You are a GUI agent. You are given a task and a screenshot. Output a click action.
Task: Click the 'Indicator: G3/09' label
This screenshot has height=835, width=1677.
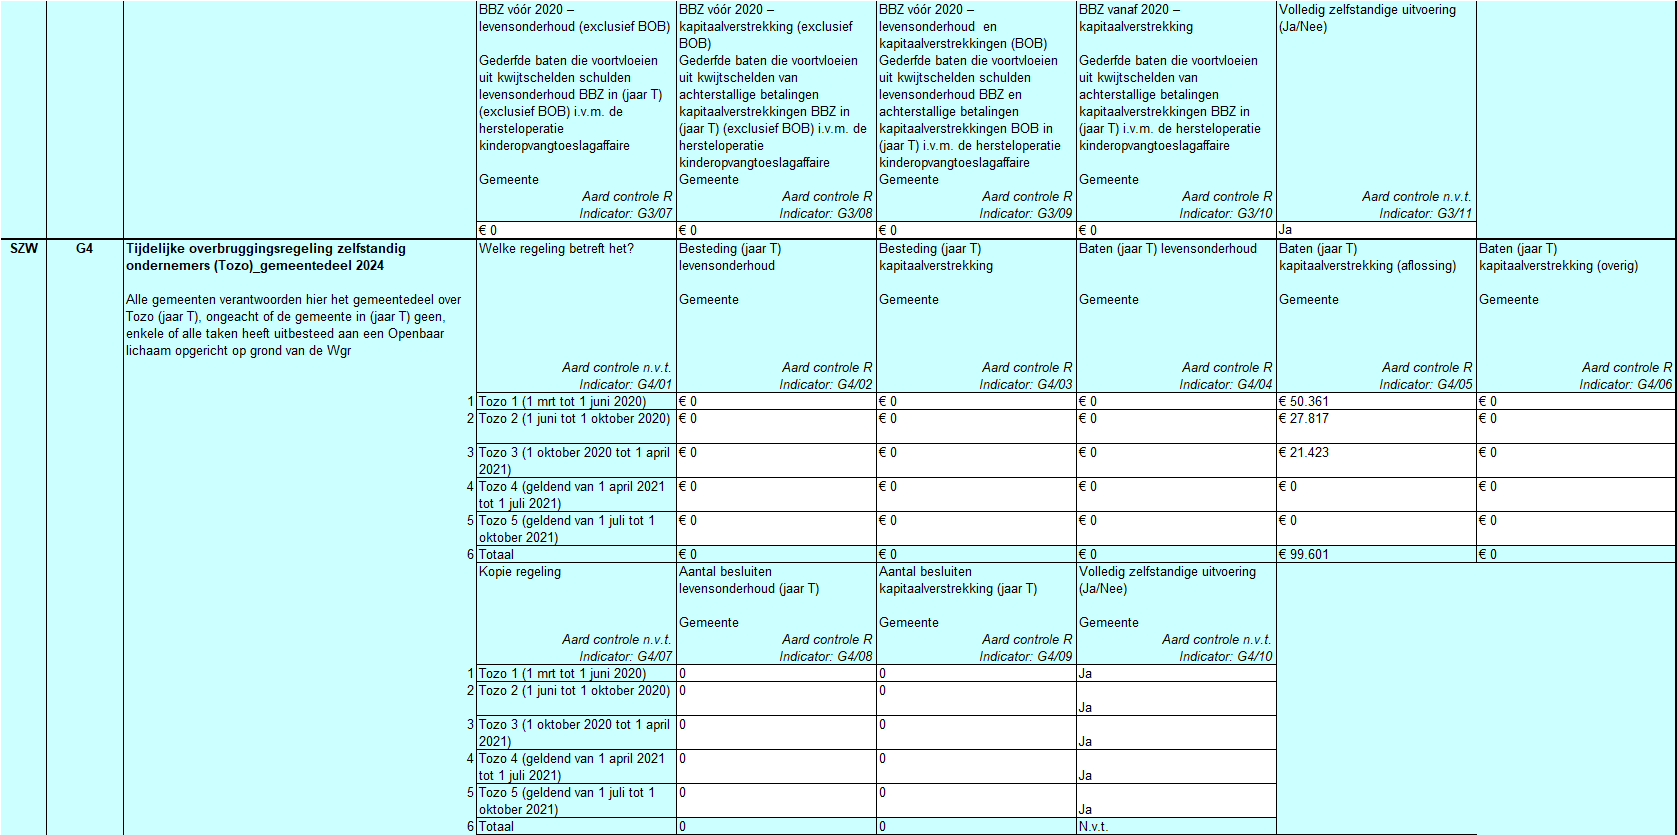pos(1026,214)
